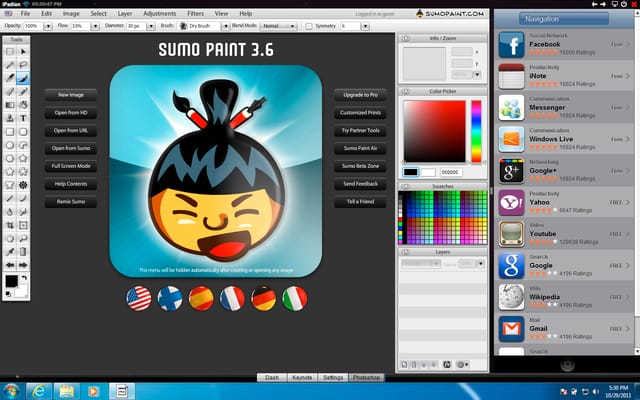640x400 pixels.
Task: Click the Undo left arrow in toolbox
Action: [10, 265]
